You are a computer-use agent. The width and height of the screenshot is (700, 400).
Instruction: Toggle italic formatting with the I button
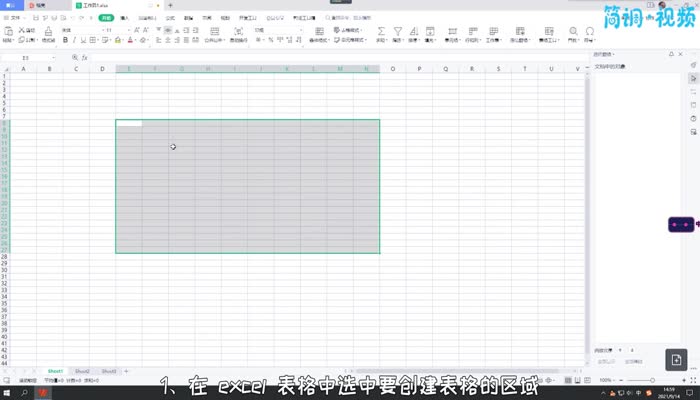tap(74, 41)
